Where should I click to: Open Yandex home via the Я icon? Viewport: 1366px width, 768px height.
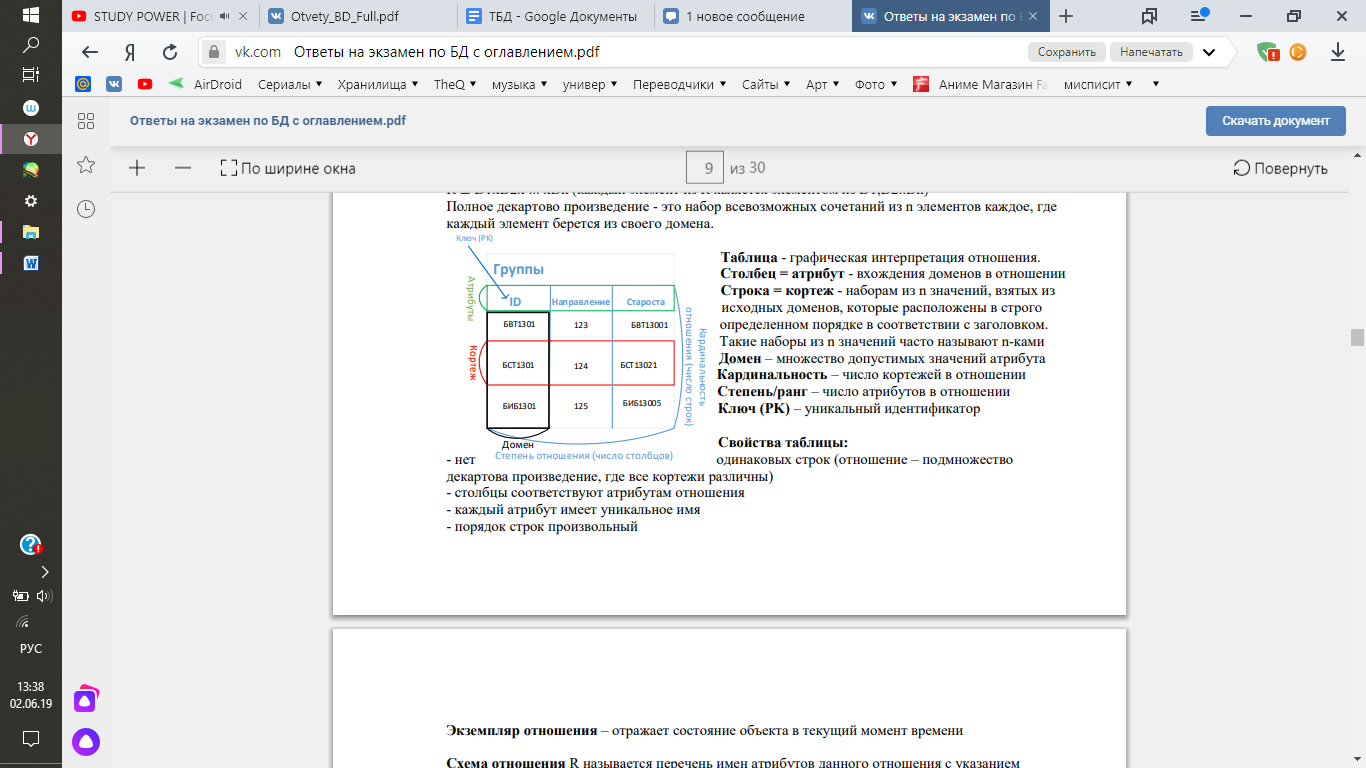point(130,52)
